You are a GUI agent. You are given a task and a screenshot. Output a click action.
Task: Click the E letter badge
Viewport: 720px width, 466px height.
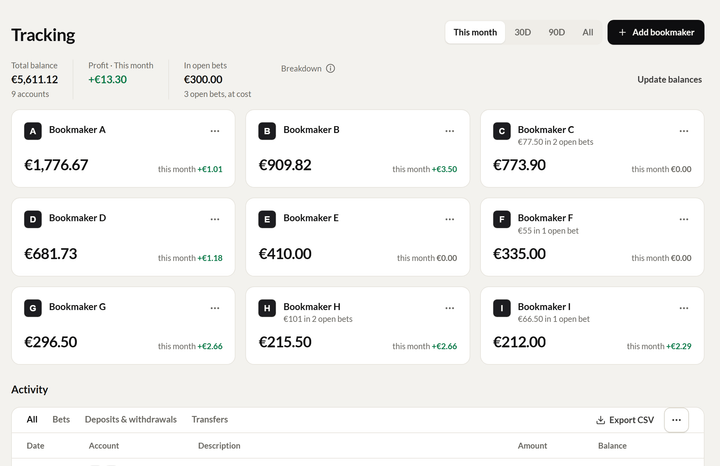pos(267,219)
